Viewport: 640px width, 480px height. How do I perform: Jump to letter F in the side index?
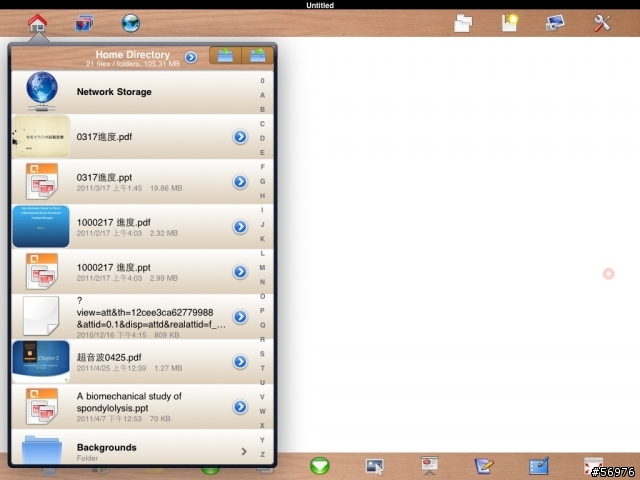(262, 167)
